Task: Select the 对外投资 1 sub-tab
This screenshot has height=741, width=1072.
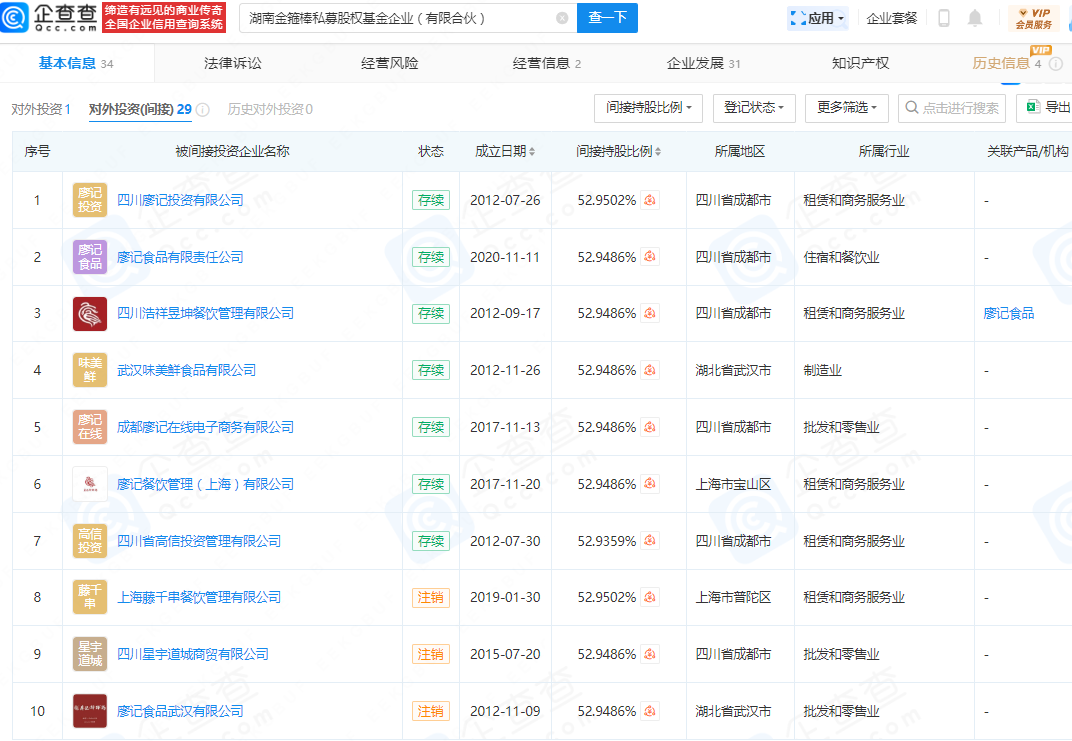Action: (x=41, y=109)
